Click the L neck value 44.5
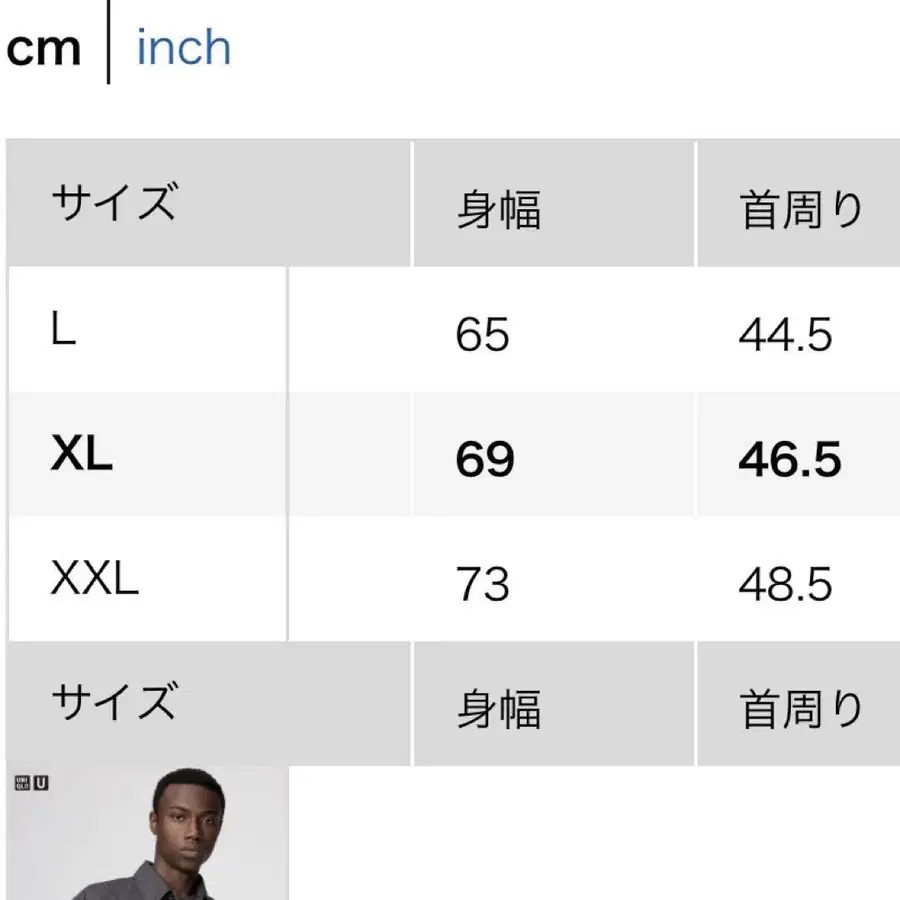Image resolution: width=900 pixels, height=900 pixels. (x=785, y=335)
